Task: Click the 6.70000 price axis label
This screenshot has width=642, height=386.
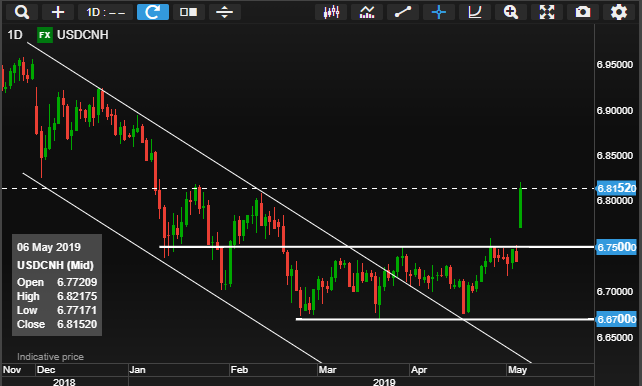Action: click(615, 291)
